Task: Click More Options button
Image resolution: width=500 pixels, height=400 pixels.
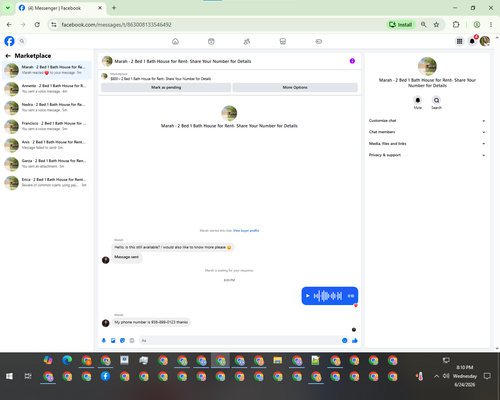Action: pyautogui.click(x=295, y=87)
